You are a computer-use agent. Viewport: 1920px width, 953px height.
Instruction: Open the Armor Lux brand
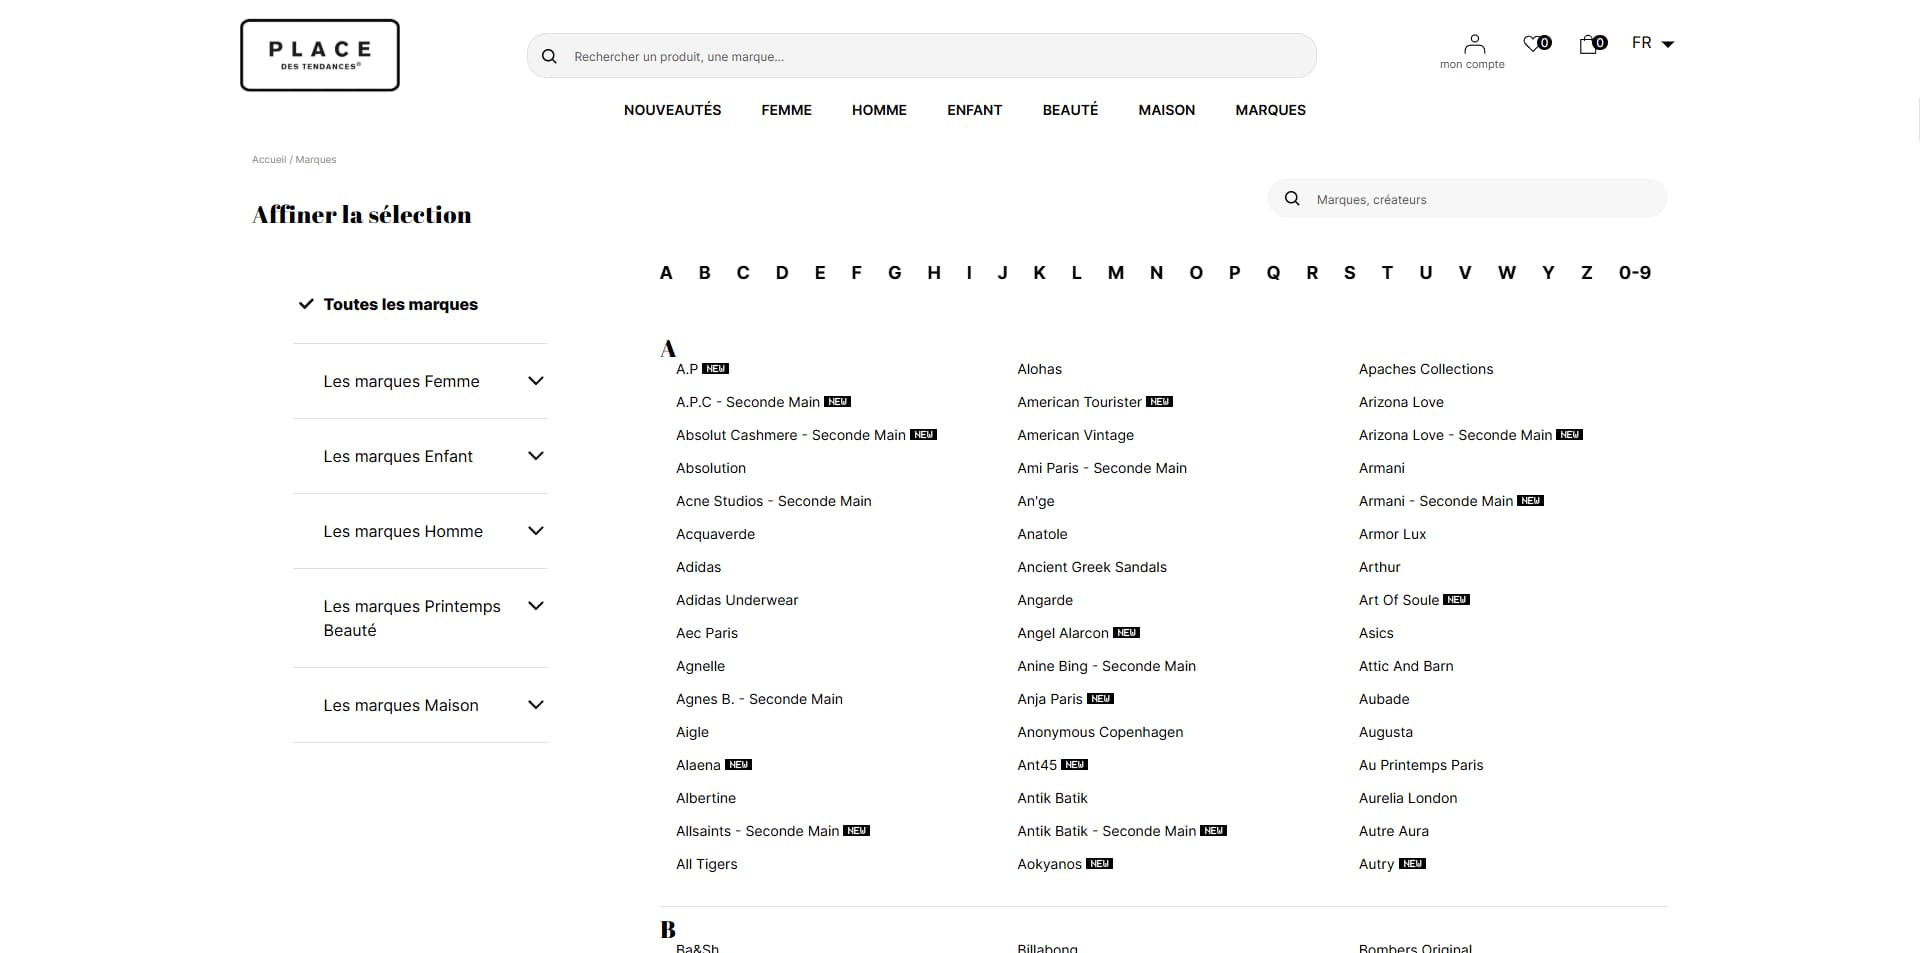click(1392, 534)
